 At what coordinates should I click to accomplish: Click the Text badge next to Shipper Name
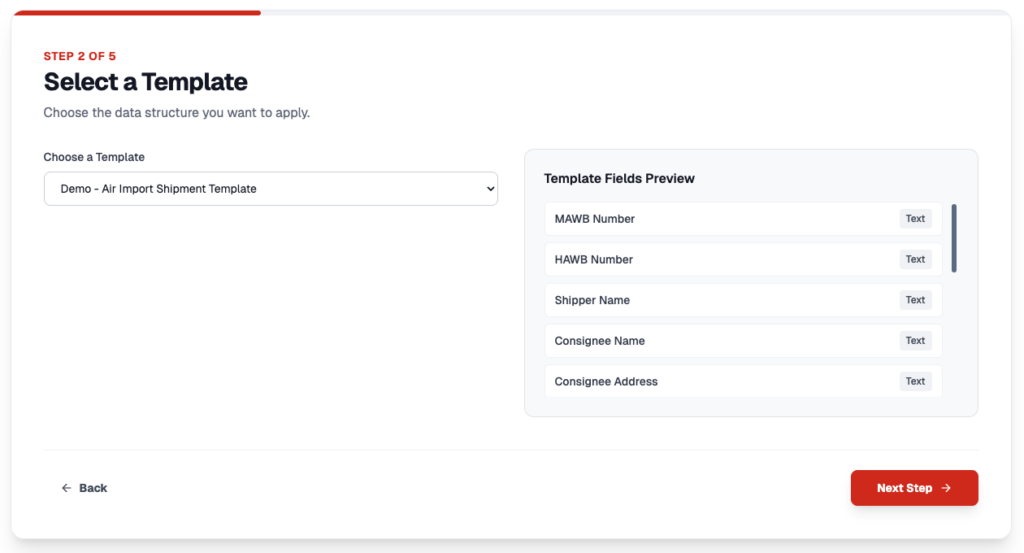click(915, 300)
